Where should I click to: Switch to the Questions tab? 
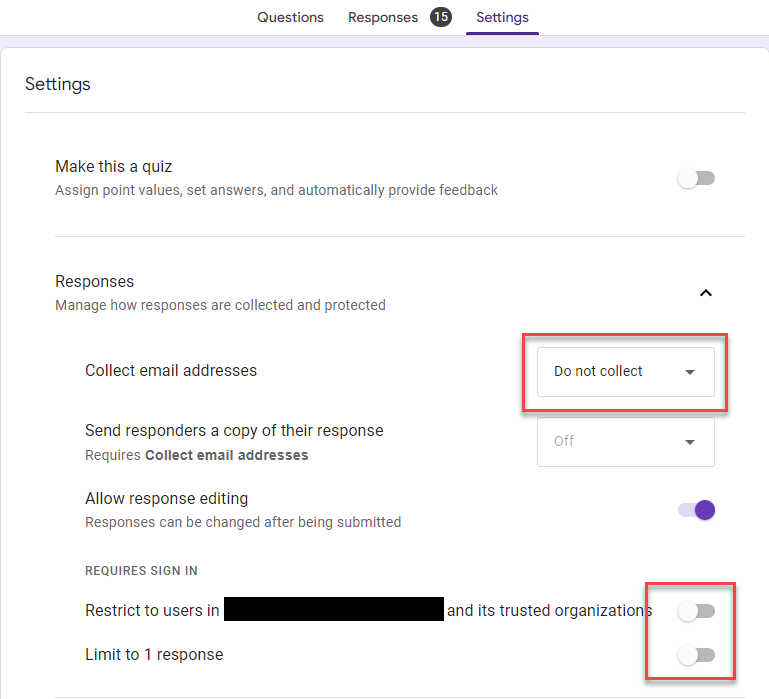pos(290,17)
